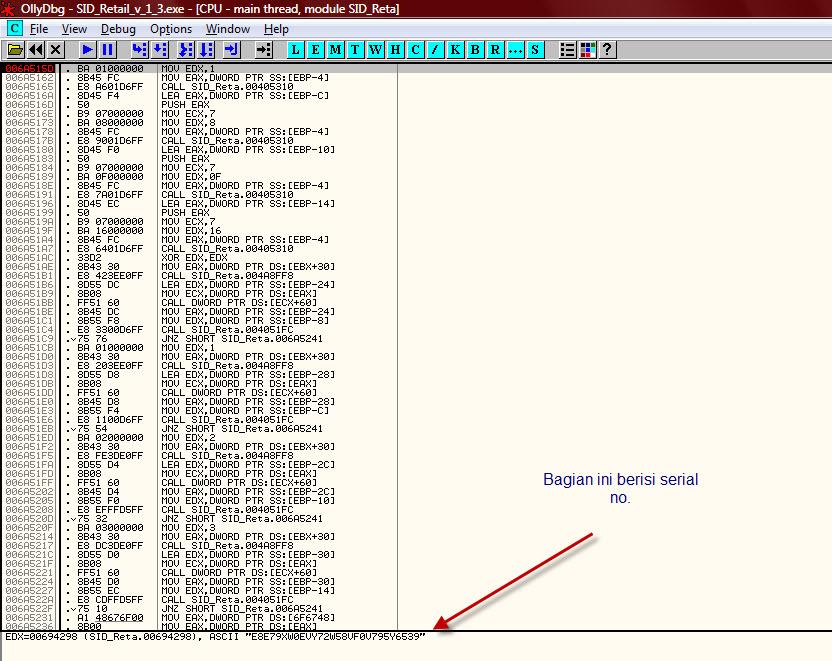Click Go to address arrow icon
The image size is (832, 661).
click(264, 50)
